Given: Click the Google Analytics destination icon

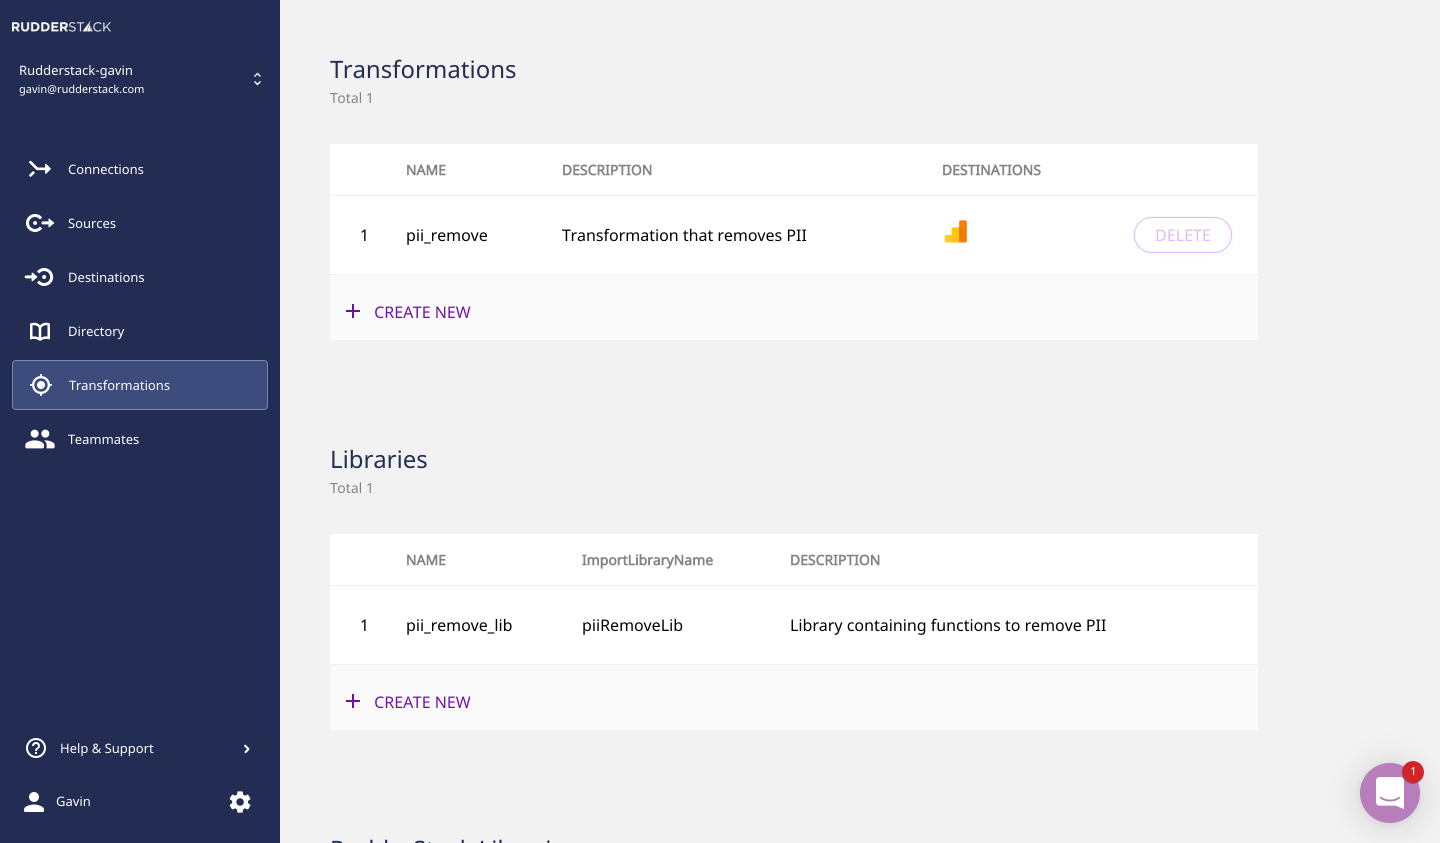Looking at the screenshot, I should click(956, 232).
